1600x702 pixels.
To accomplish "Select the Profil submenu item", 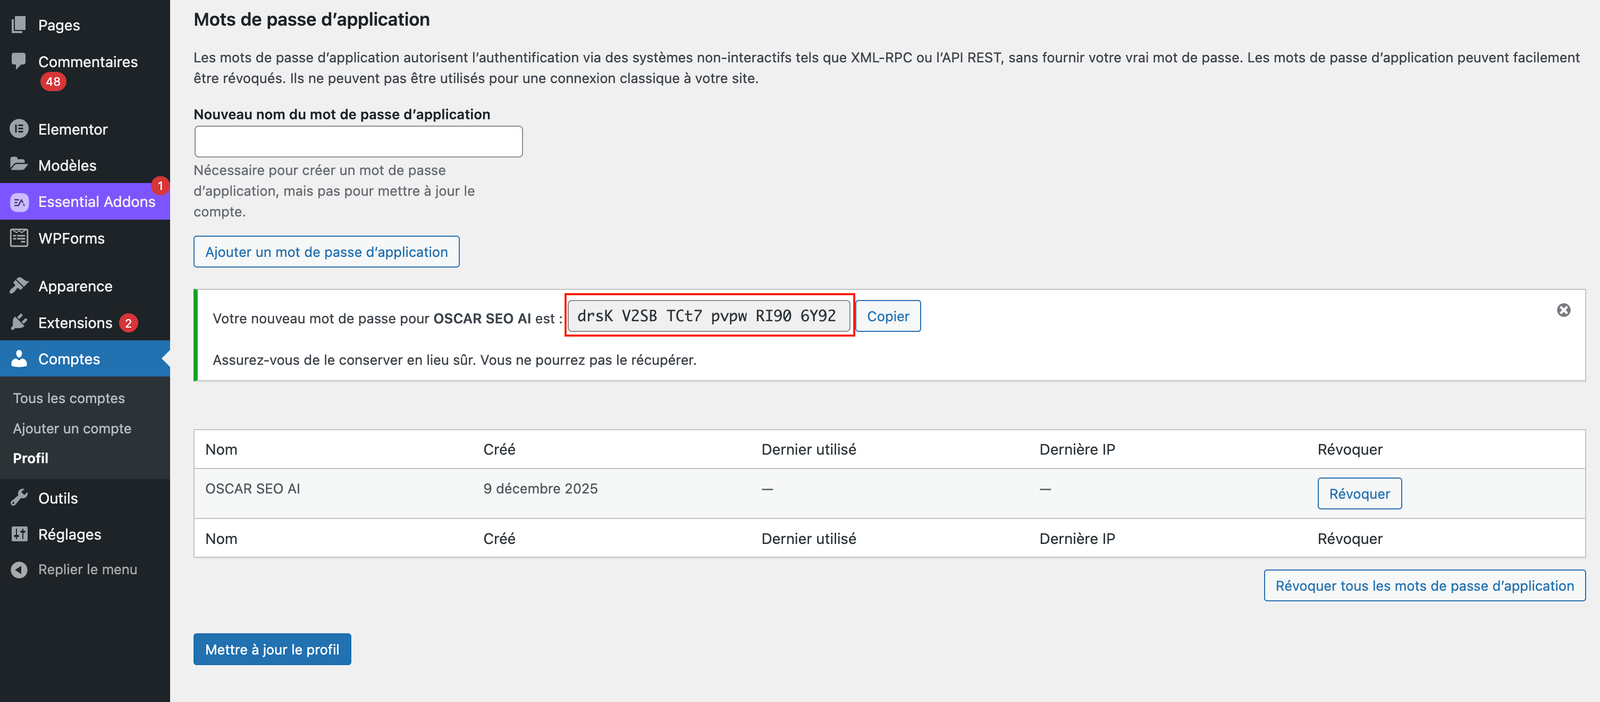I will (31, 458).
